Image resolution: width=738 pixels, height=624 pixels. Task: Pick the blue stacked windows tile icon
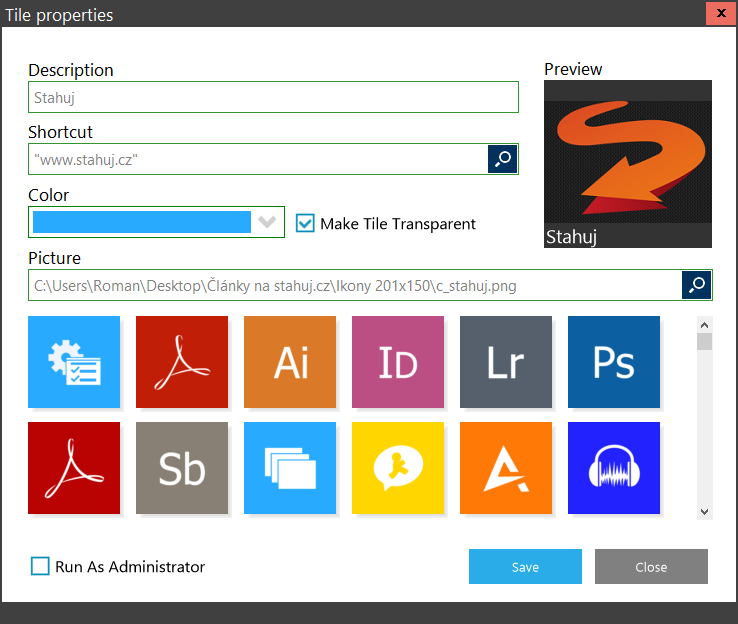[x=290, y=468]
